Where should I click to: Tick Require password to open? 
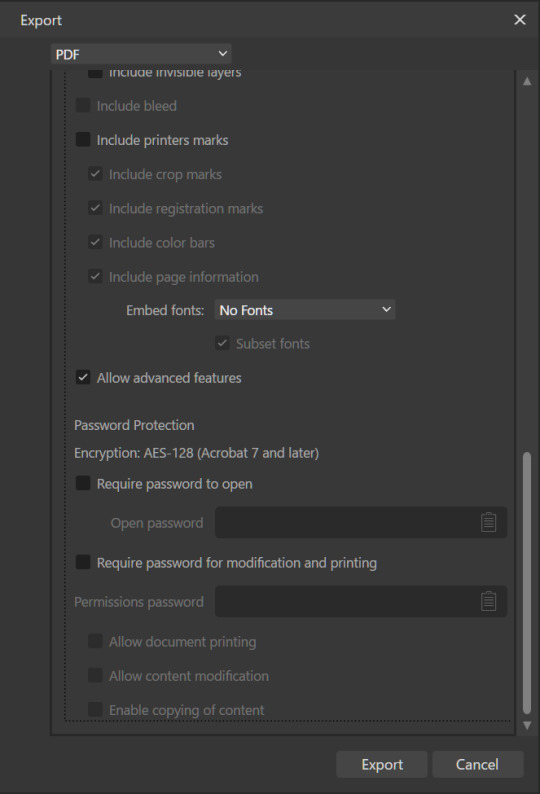tap(83, 483)
